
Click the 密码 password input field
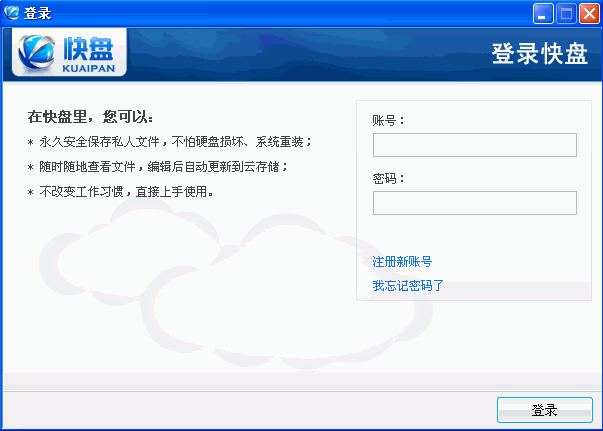click(475, 203)
